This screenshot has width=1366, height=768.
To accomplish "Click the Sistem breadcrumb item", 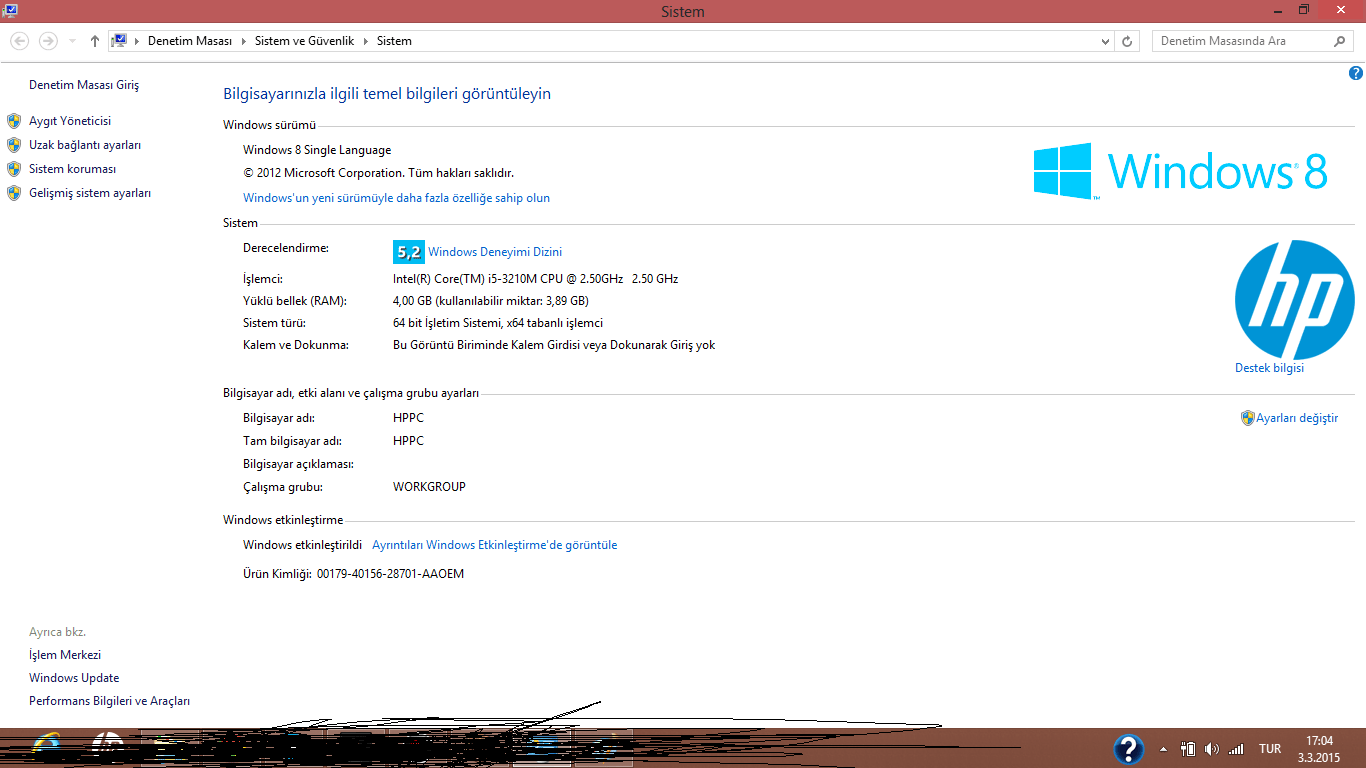I will [x=394, y=41].
